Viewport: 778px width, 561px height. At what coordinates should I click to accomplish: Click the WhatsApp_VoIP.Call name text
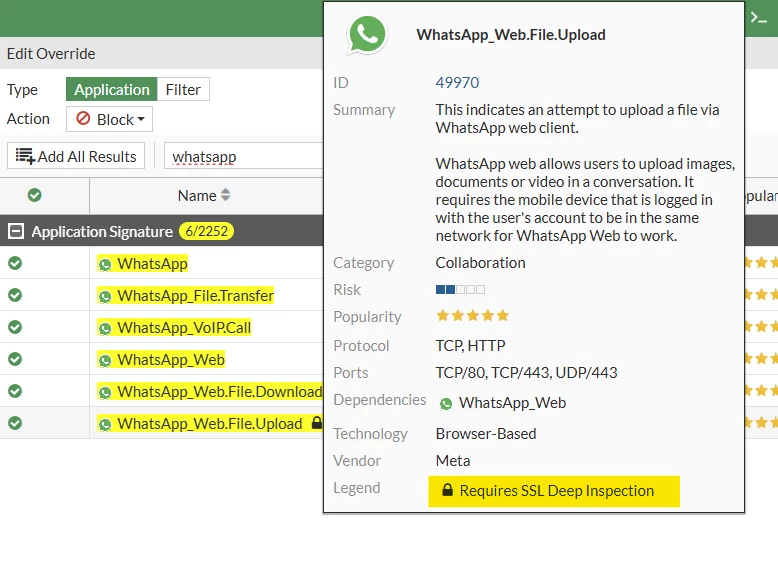tap(184, 327)
